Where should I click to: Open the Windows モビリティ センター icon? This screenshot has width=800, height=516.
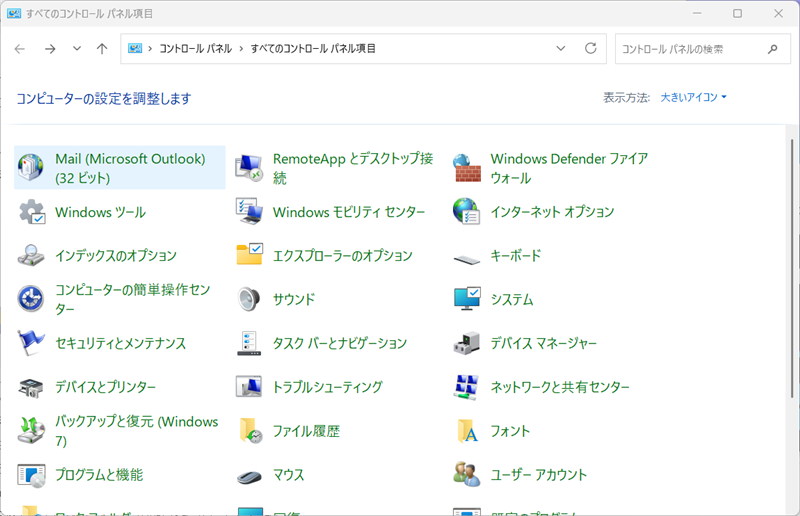249,212
